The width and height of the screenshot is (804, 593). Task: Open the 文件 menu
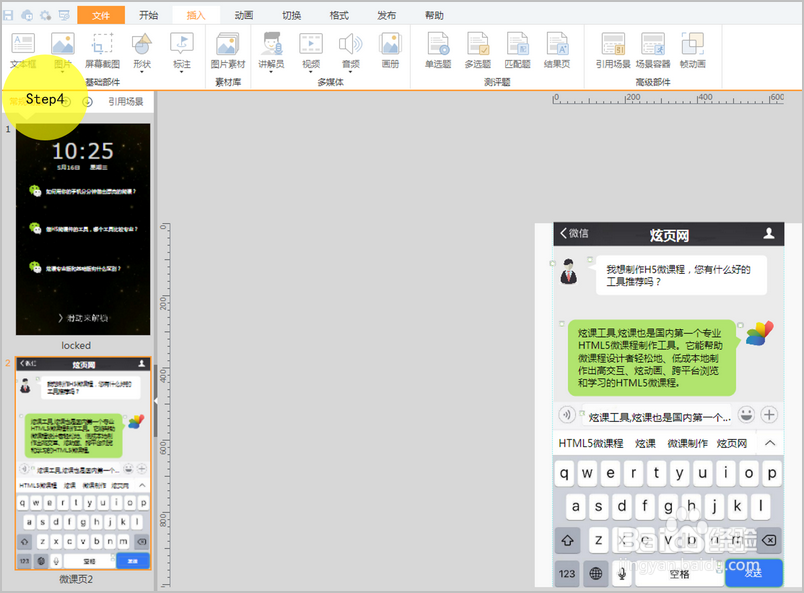(x=101, y=15)
